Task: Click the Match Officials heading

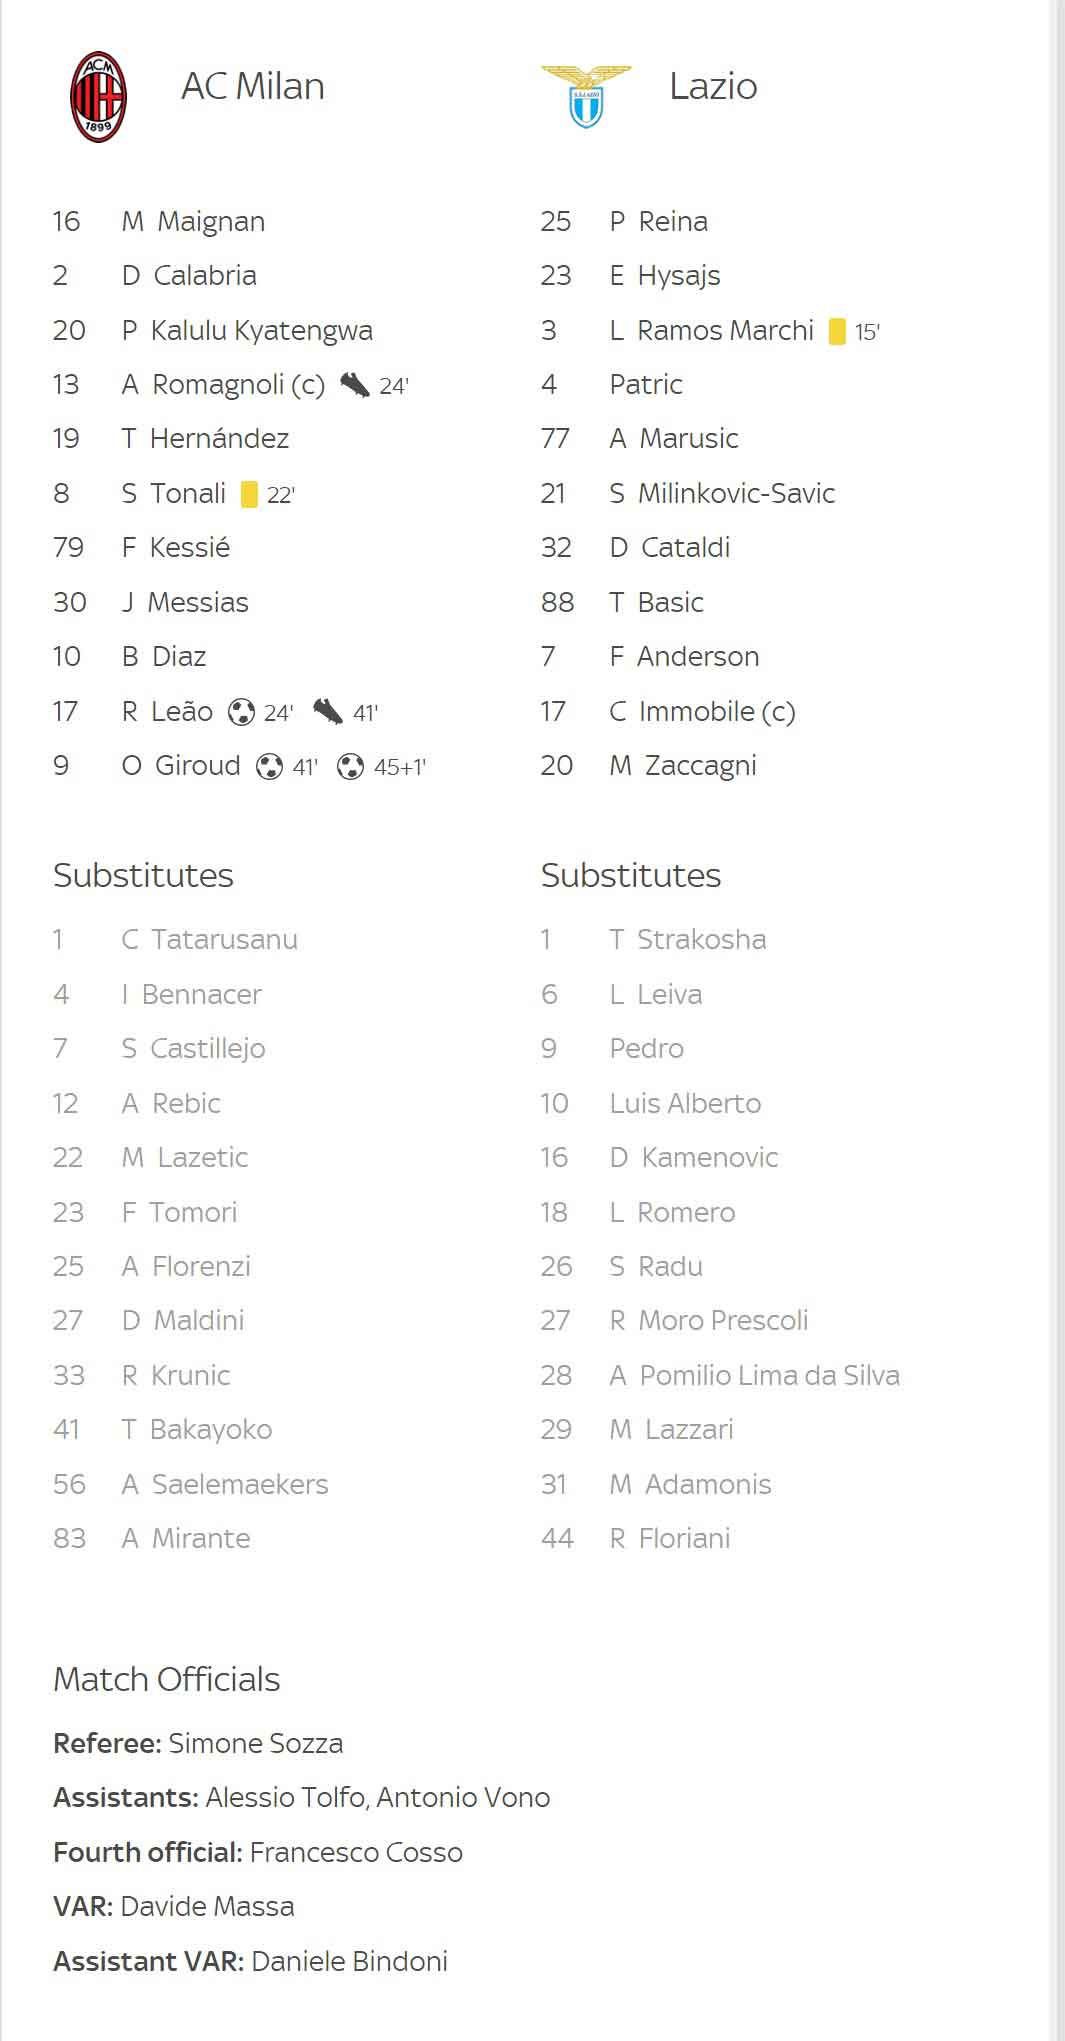Action: (x=166, y=1679)
